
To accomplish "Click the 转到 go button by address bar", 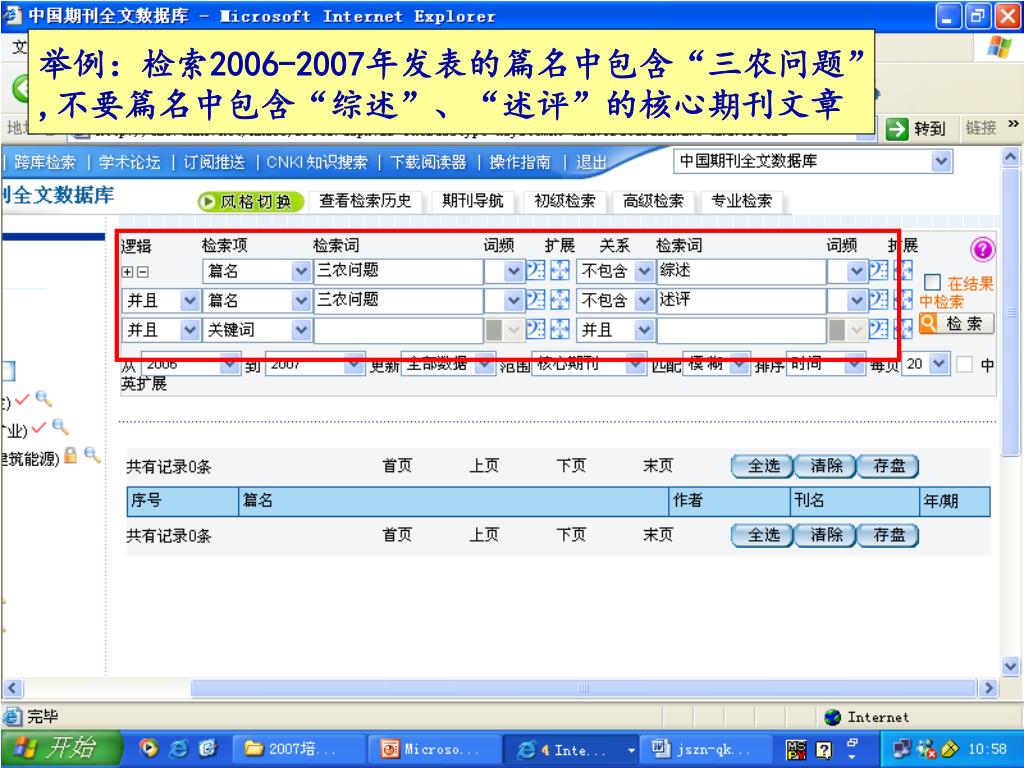I will (x=916, y=129).
